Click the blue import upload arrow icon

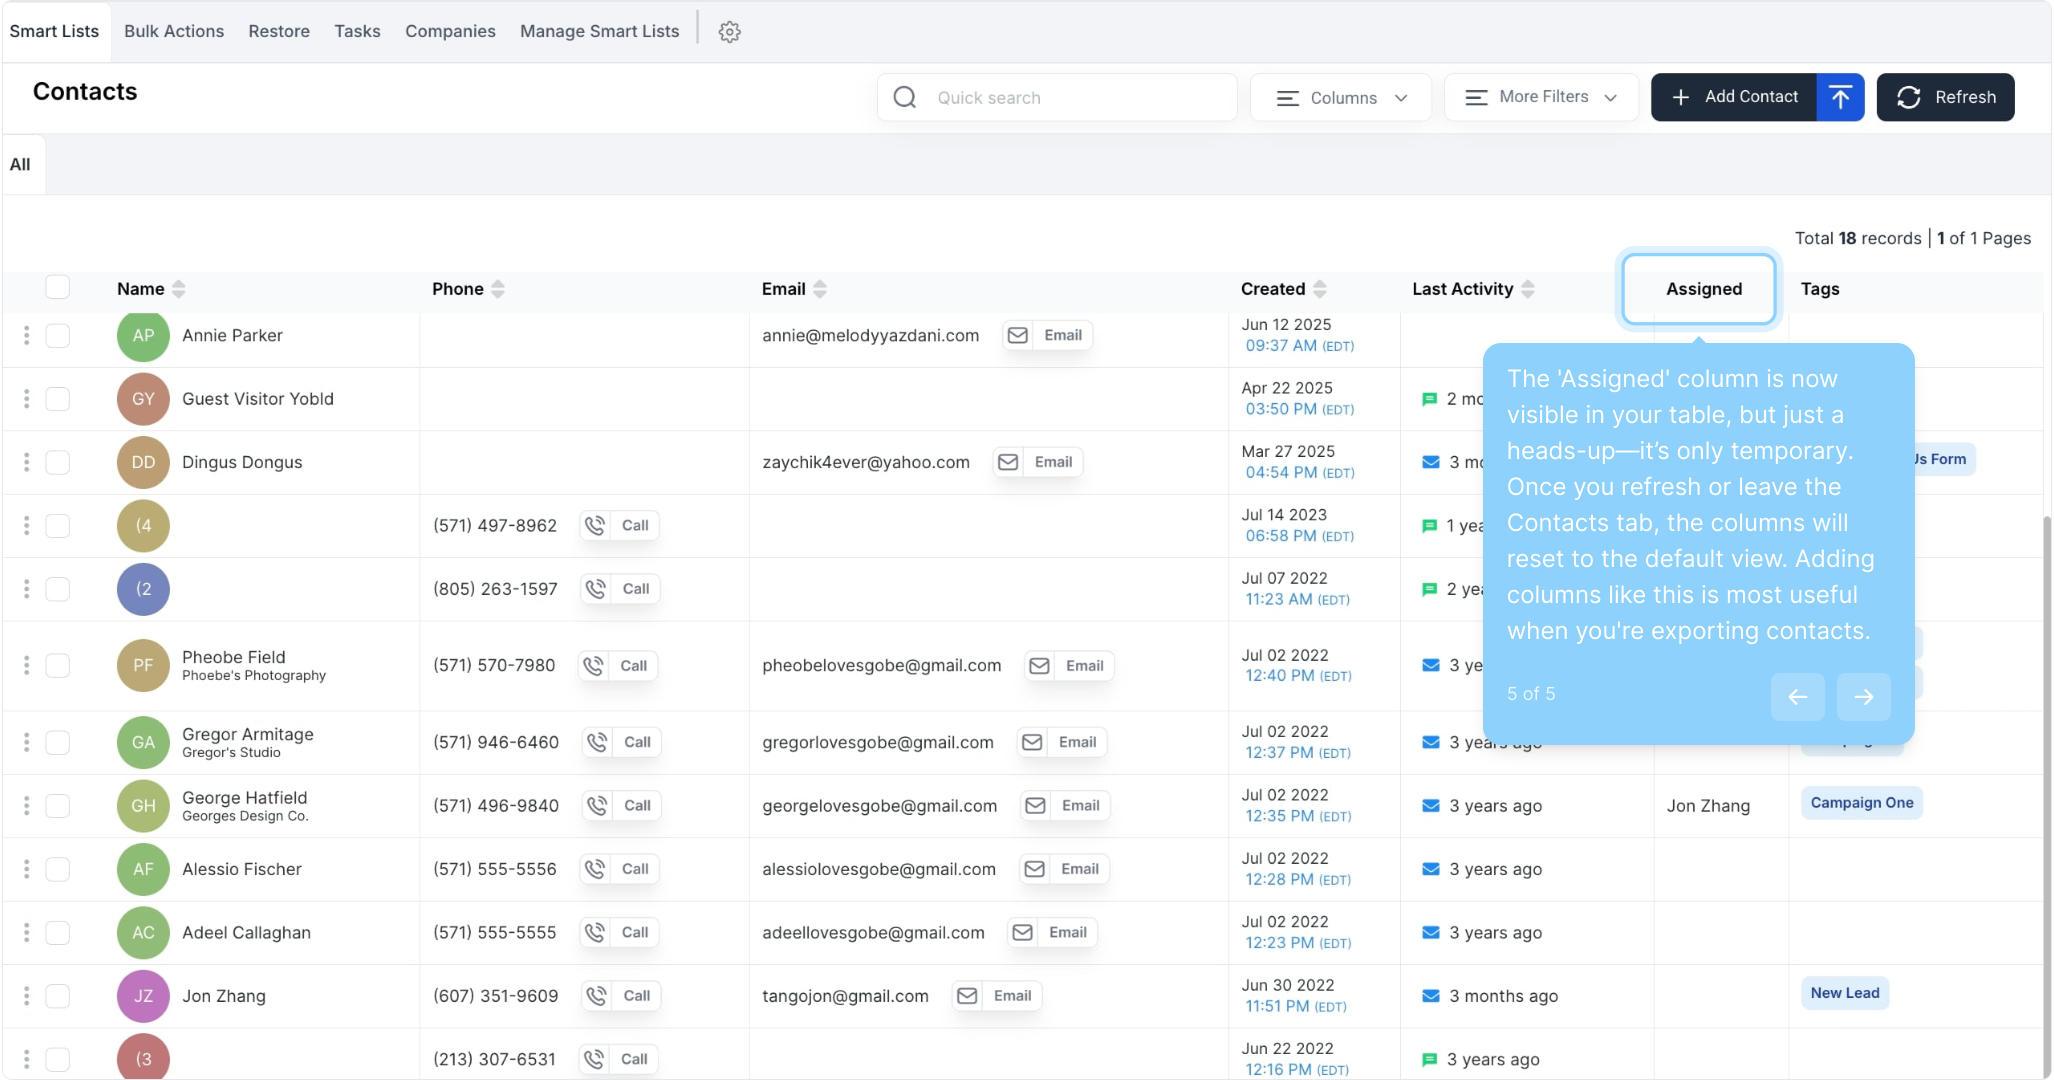pos(1840,97)
